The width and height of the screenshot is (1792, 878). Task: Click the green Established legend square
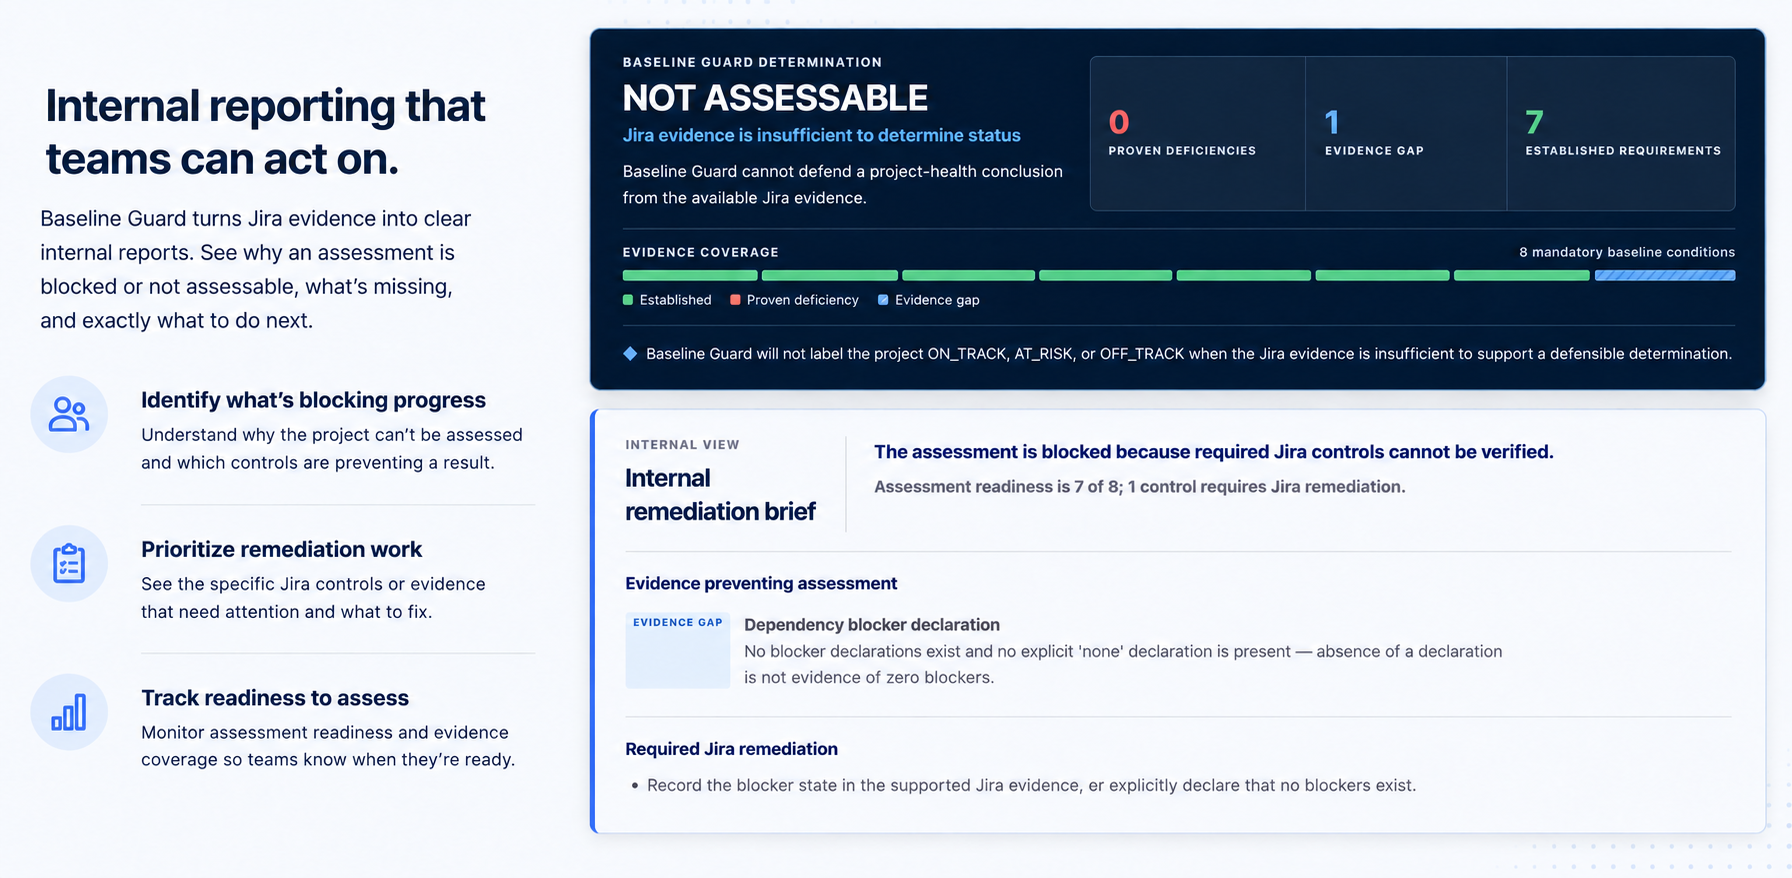point(628,300)
